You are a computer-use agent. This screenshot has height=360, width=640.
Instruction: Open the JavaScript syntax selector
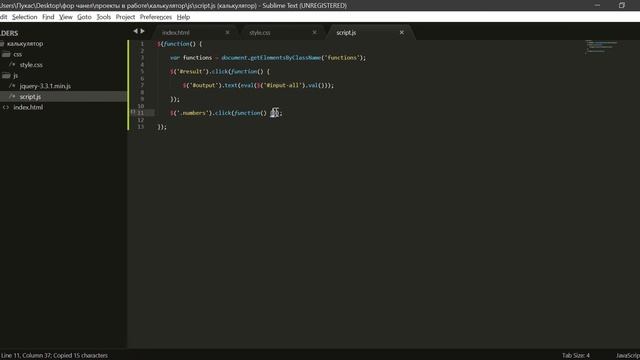click(628, 356)
